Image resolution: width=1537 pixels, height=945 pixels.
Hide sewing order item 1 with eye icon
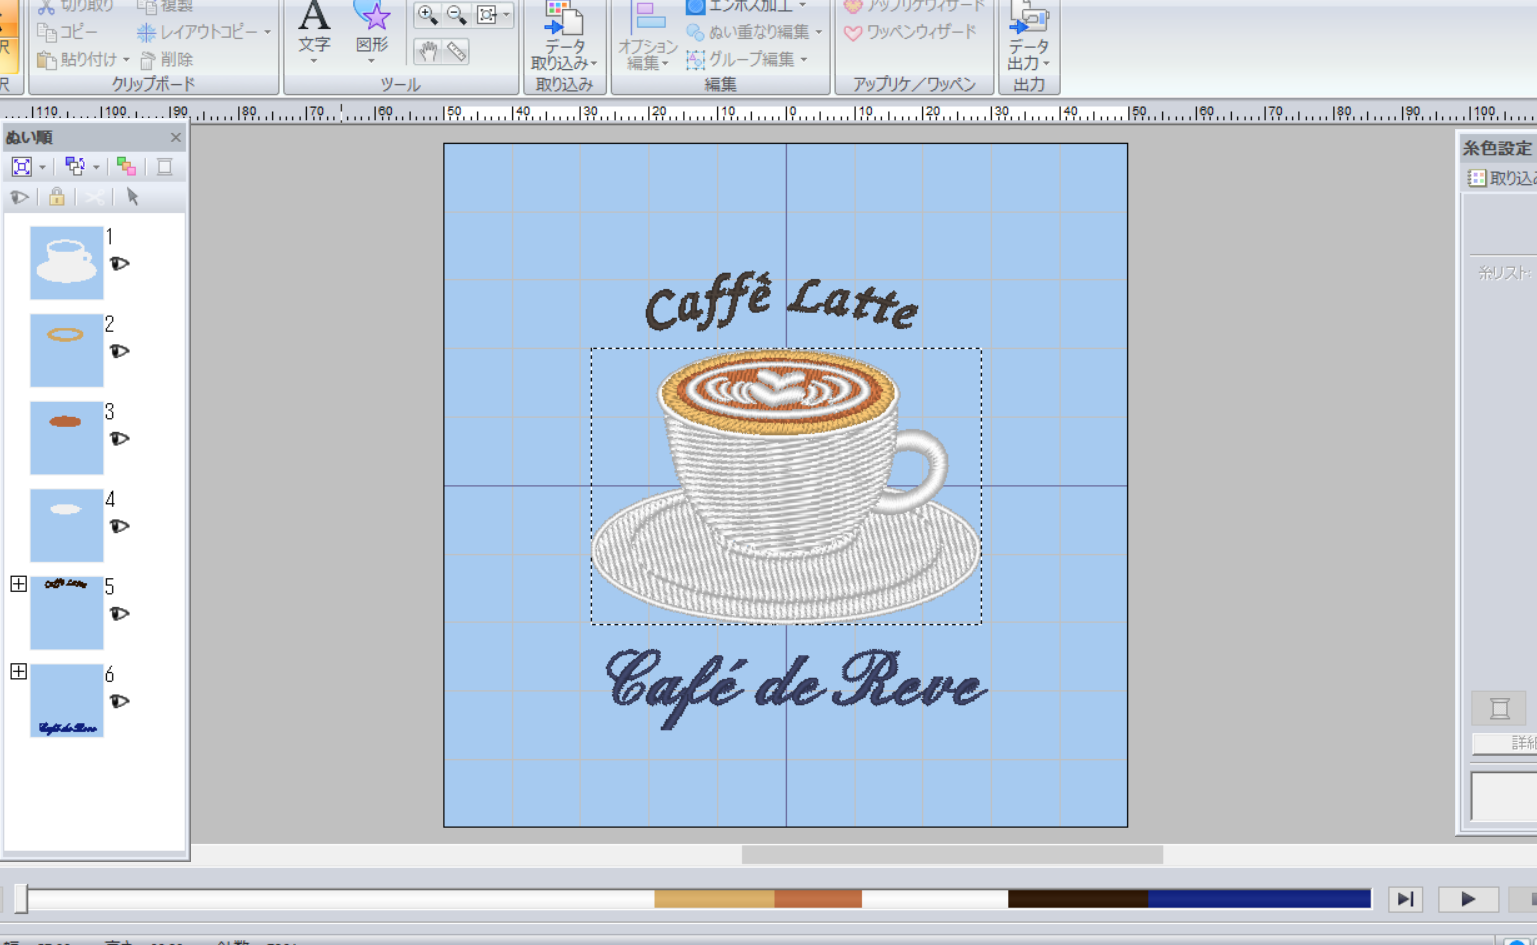click(120, 264)
